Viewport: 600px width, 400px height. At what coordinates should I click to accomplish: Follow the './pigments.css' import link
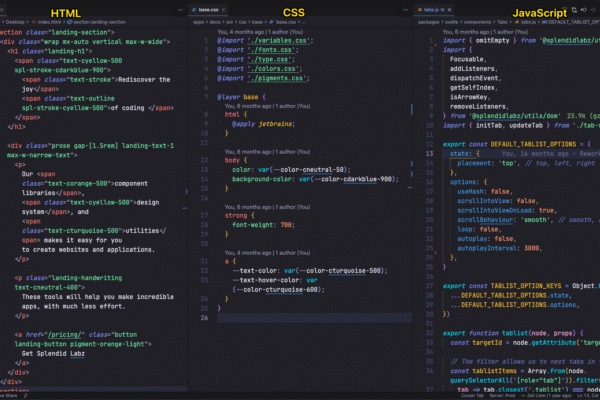278,78
